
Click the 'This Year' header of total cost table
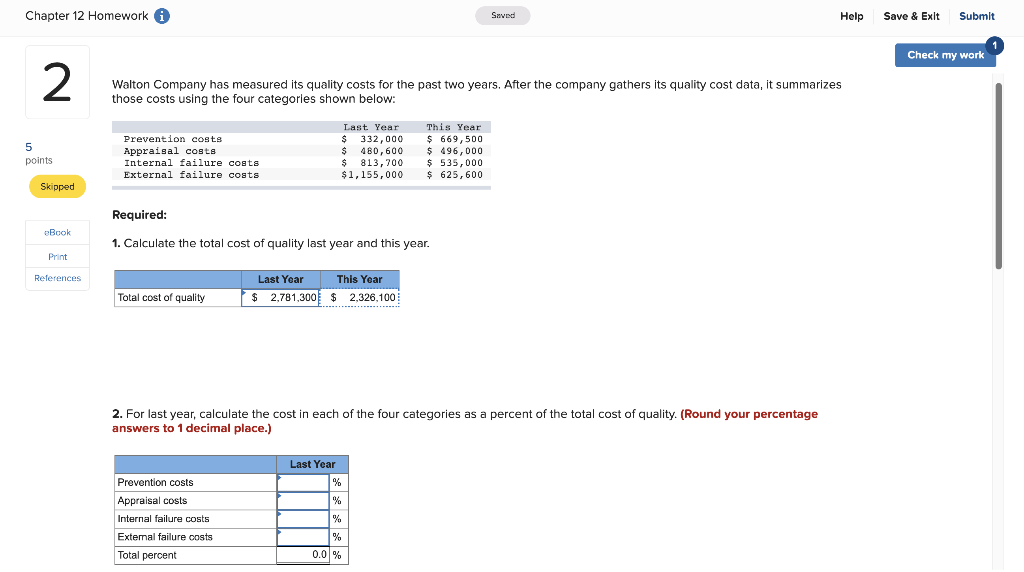coord(360,279)
